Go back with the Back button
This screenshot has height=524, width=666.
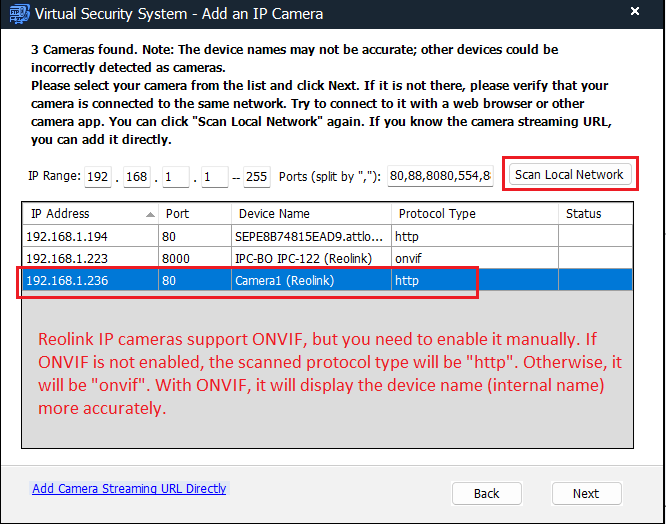coord(487,493)
